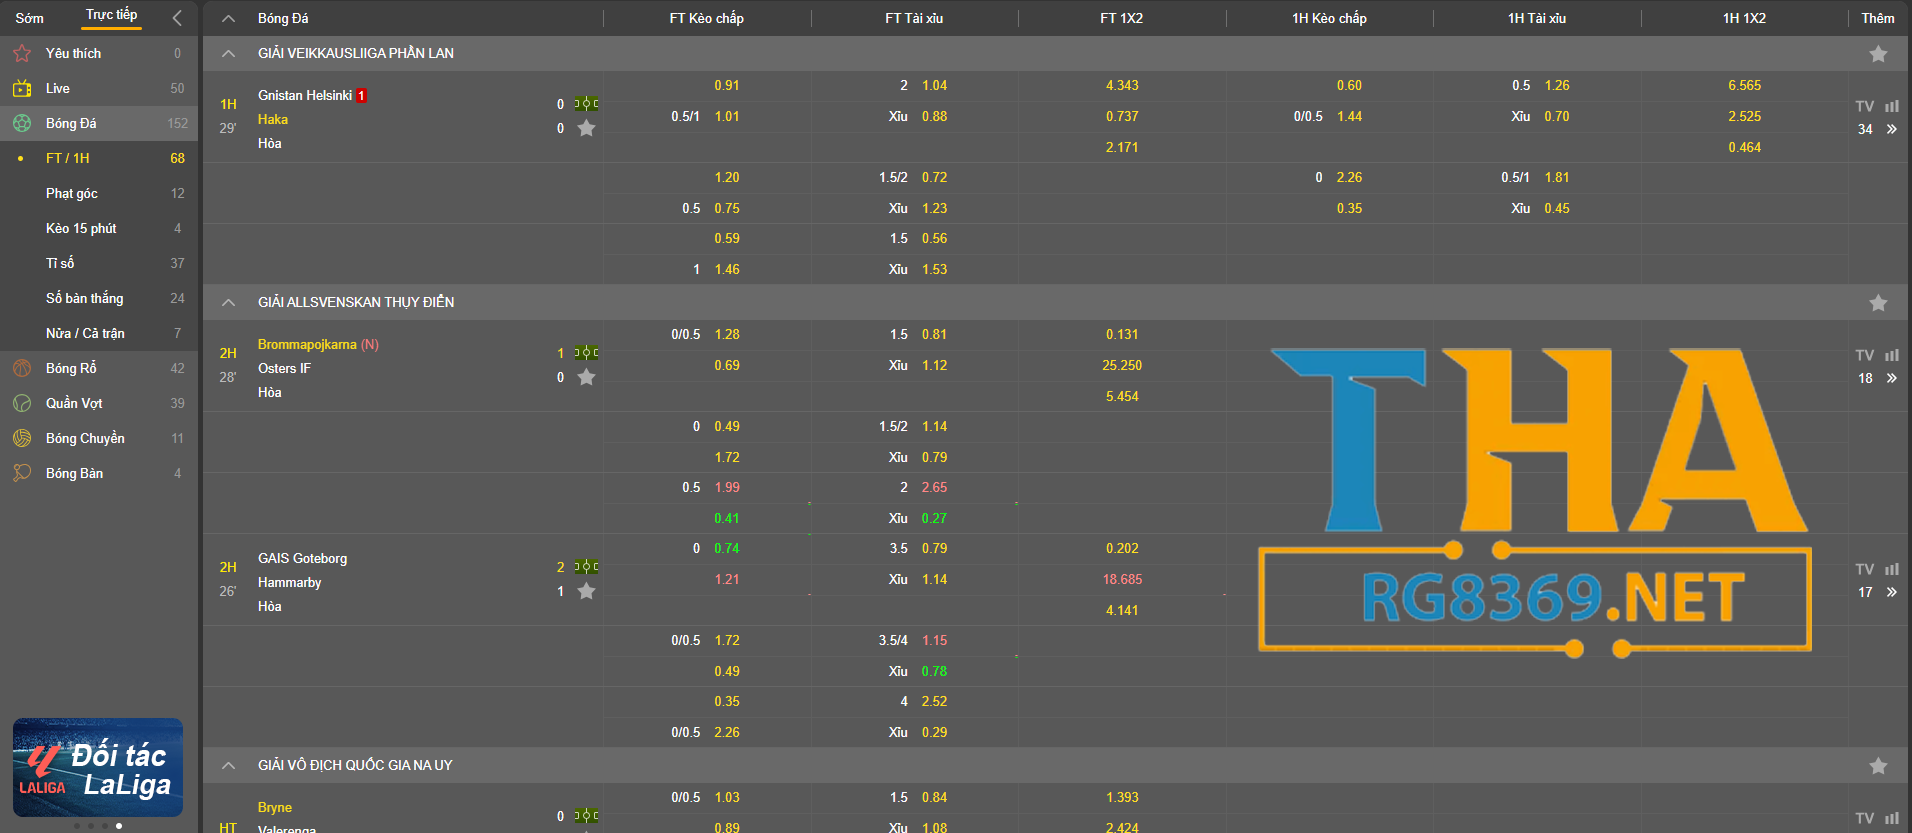Watch TV stream for Brommapojkarna match

click(x=1865, y=355)
